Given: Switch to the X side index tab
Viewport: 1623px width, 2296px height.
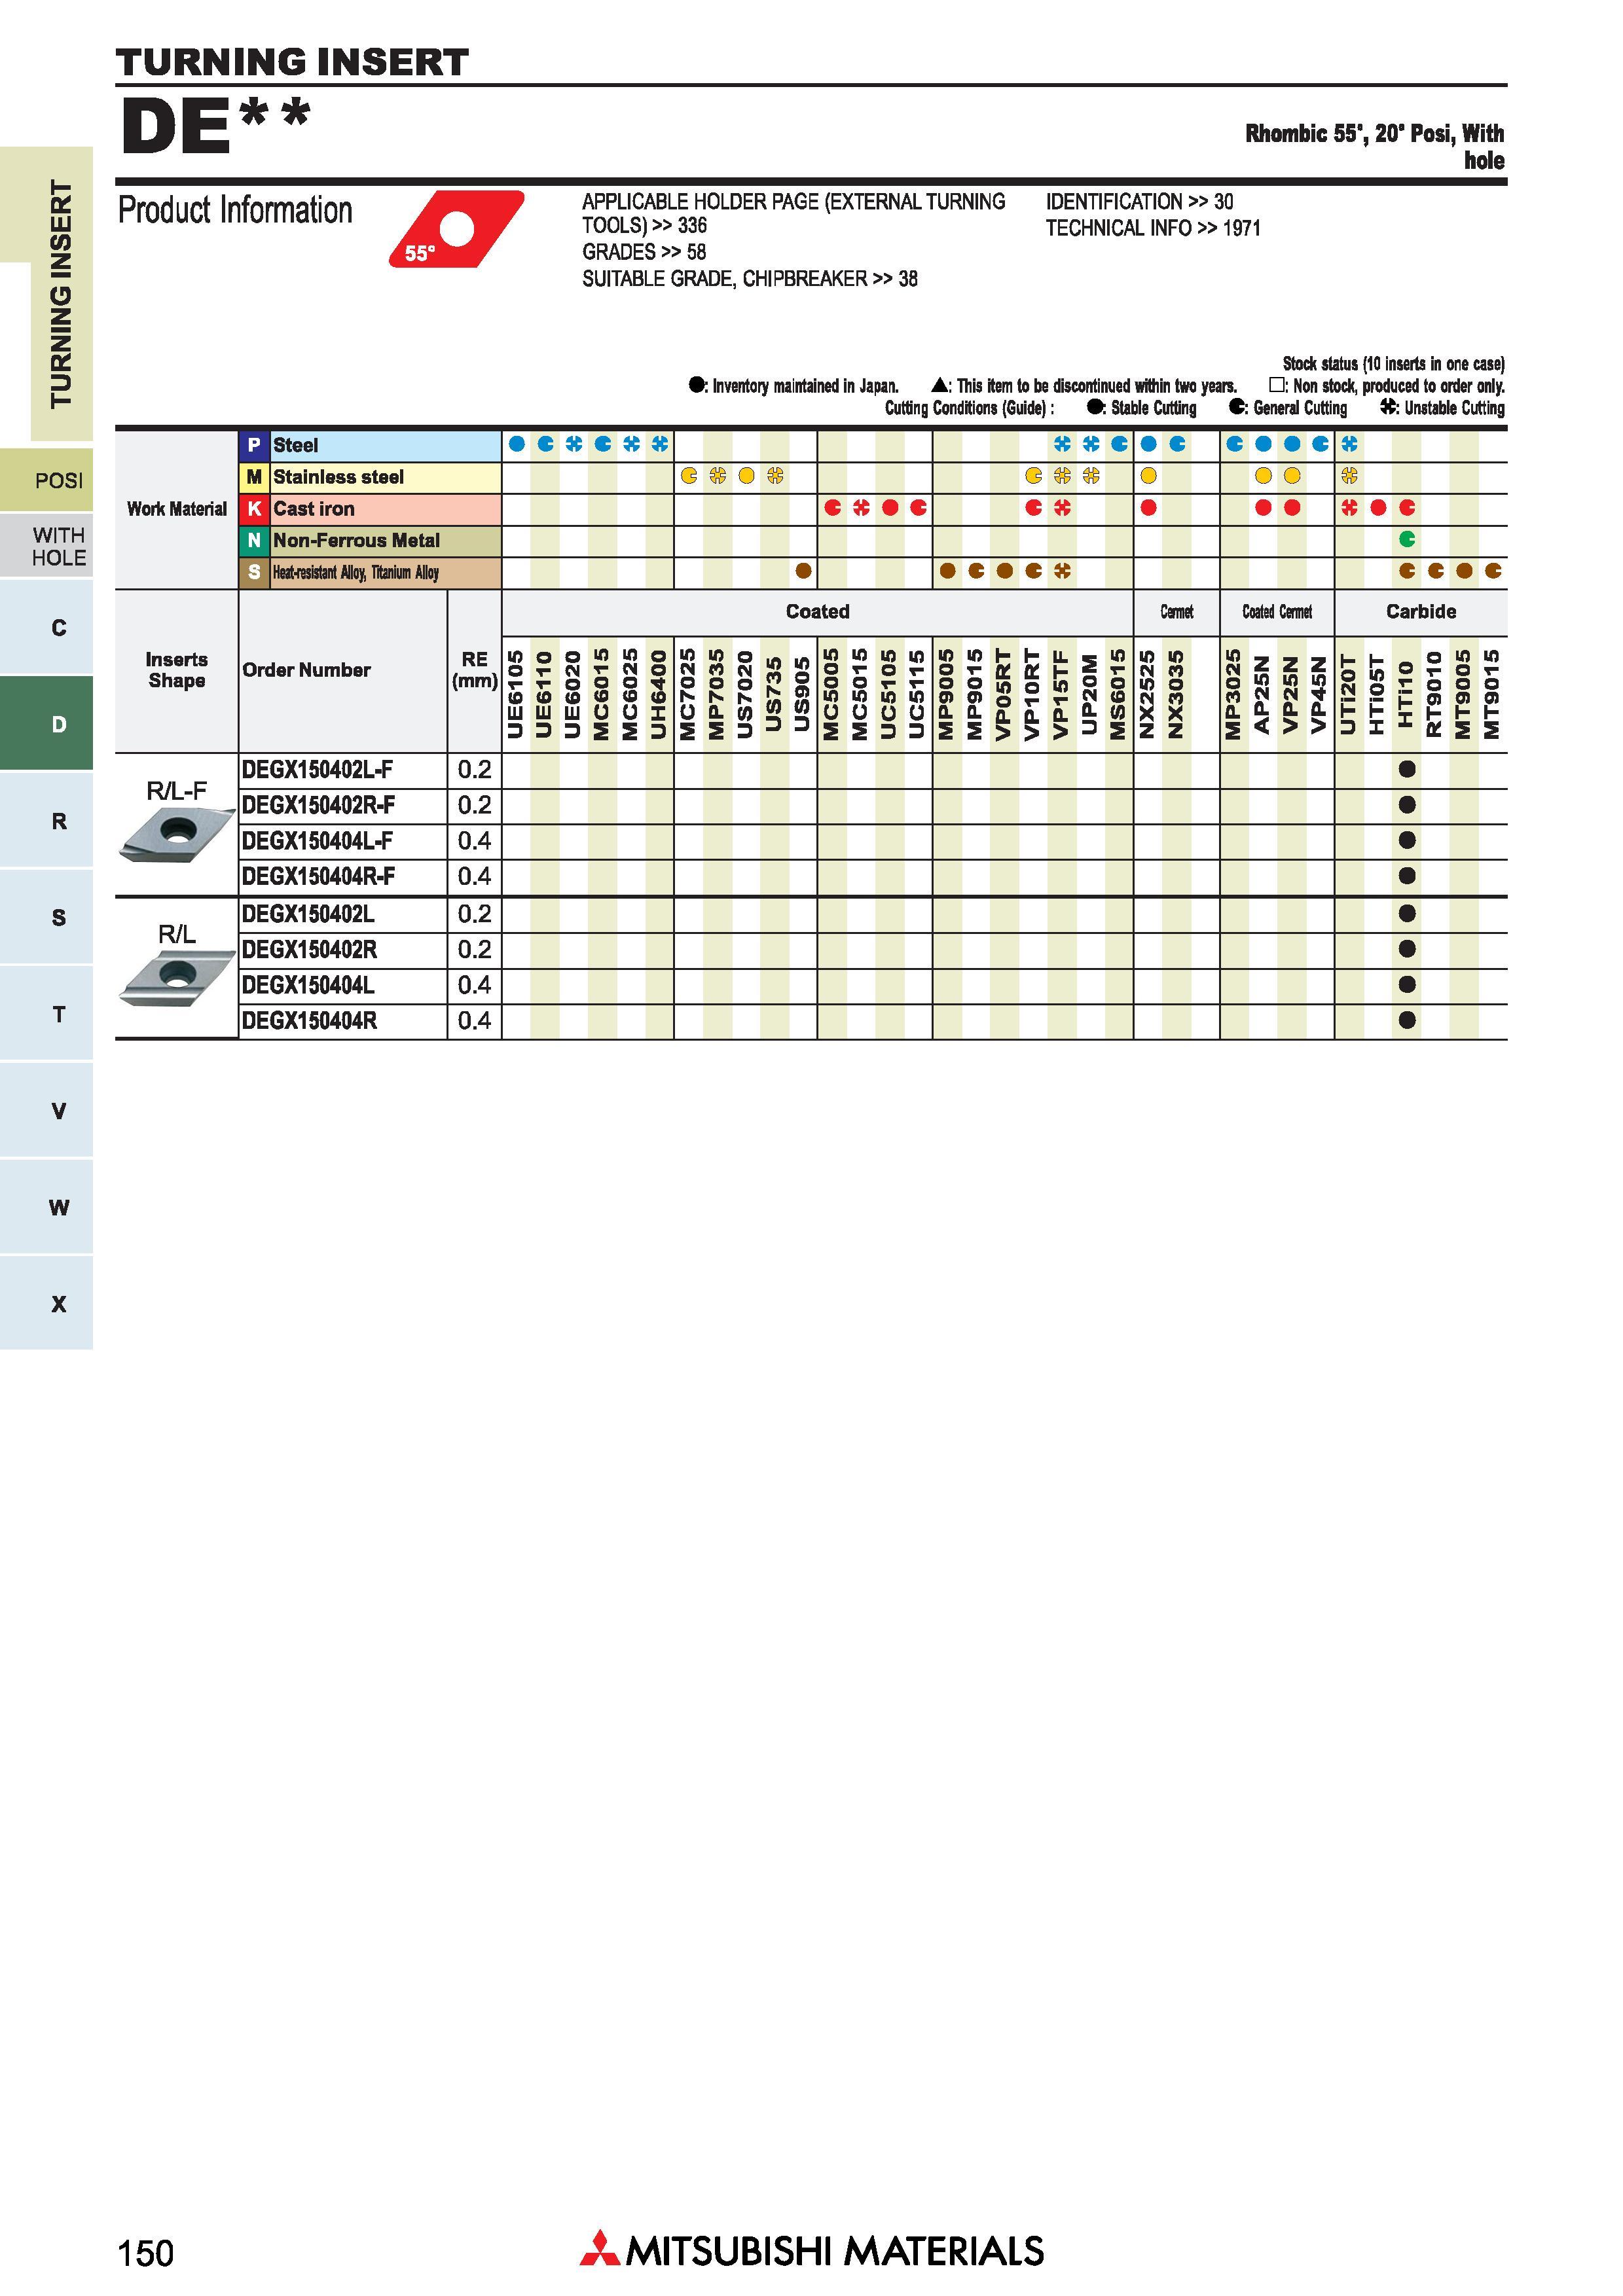Looking at the screenshot, I should click(47, 1304).
